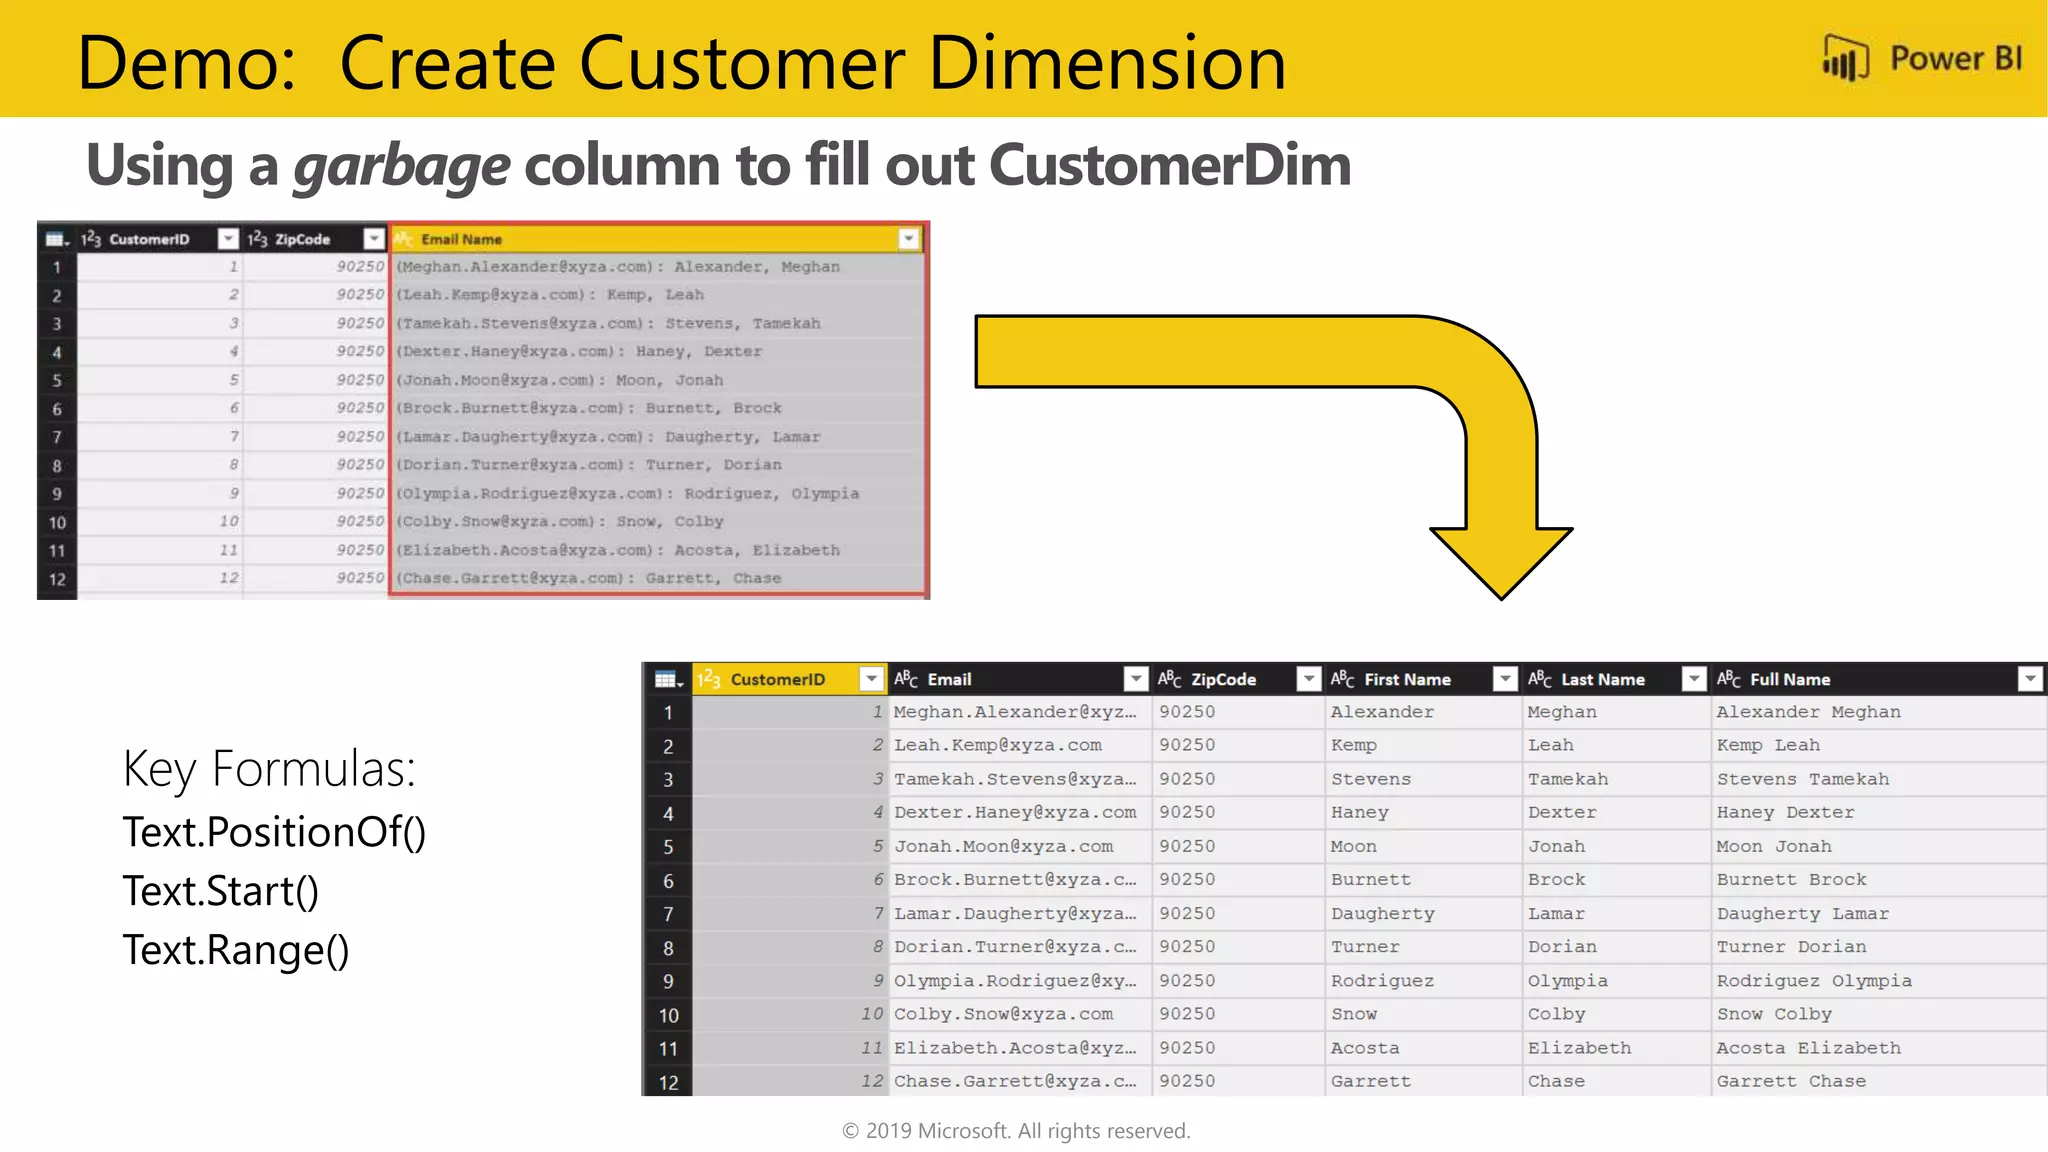Click Full Name cell 'Garrett Chase'
The width and height of the screenshot is (2048, 1152).
(1879, 1081)
